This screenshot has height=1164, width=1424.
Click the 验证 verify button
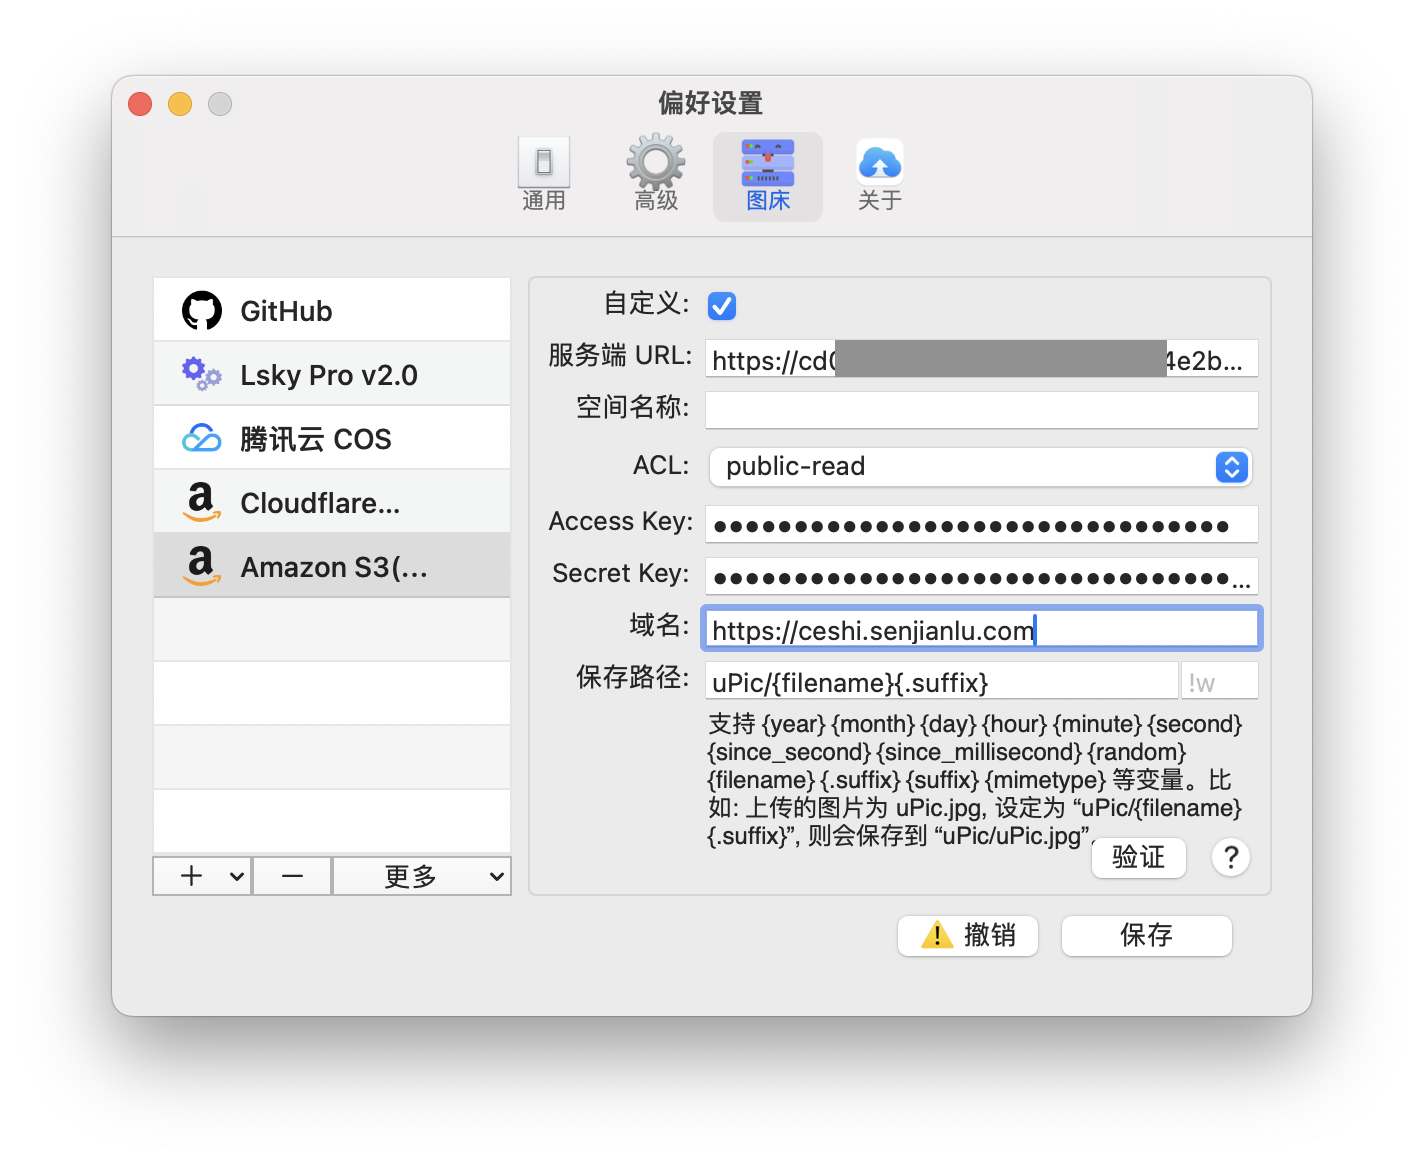(1139, 857)
